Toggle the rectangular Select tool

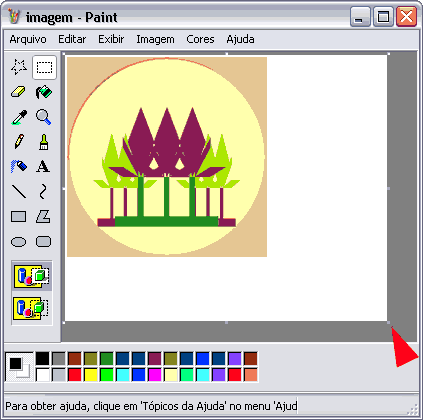pos(44,67)
